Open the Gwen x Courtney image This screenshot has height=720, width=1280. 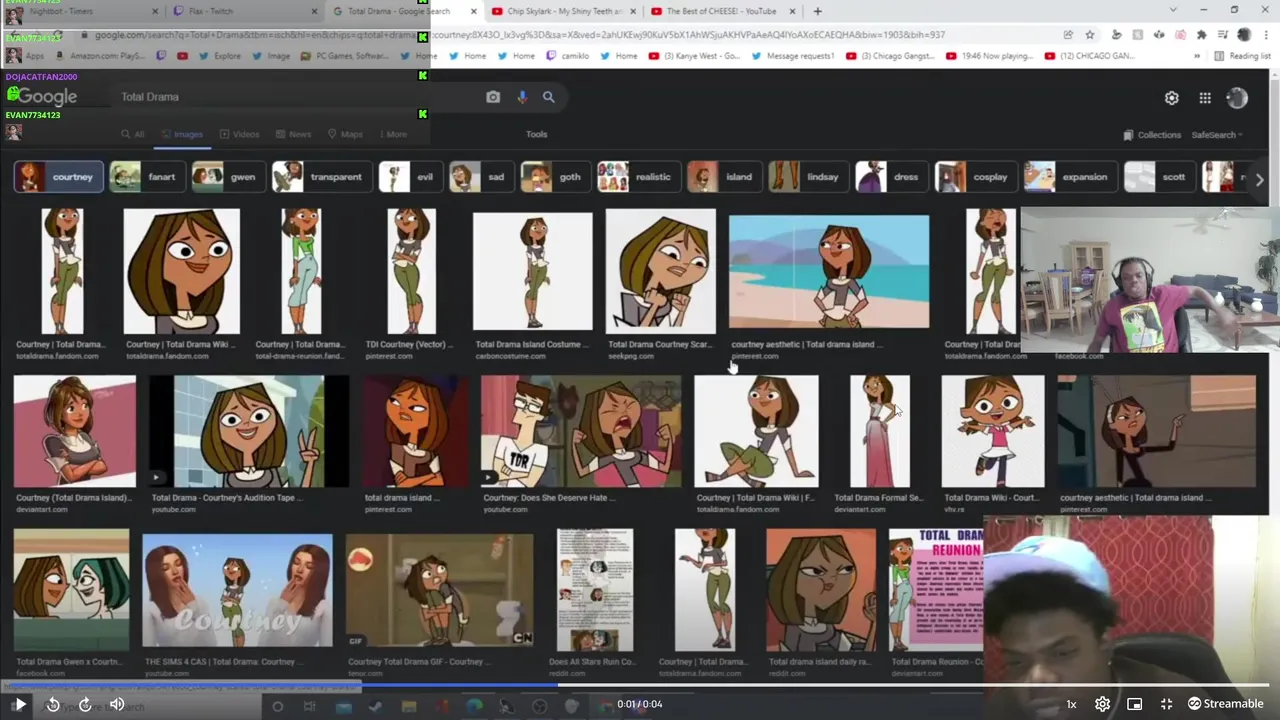click(71, 590)
